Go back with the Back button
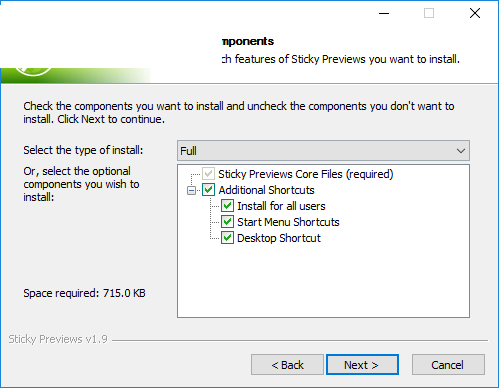Viewport: 499px width, 388px height. click(x=287, y=365)
